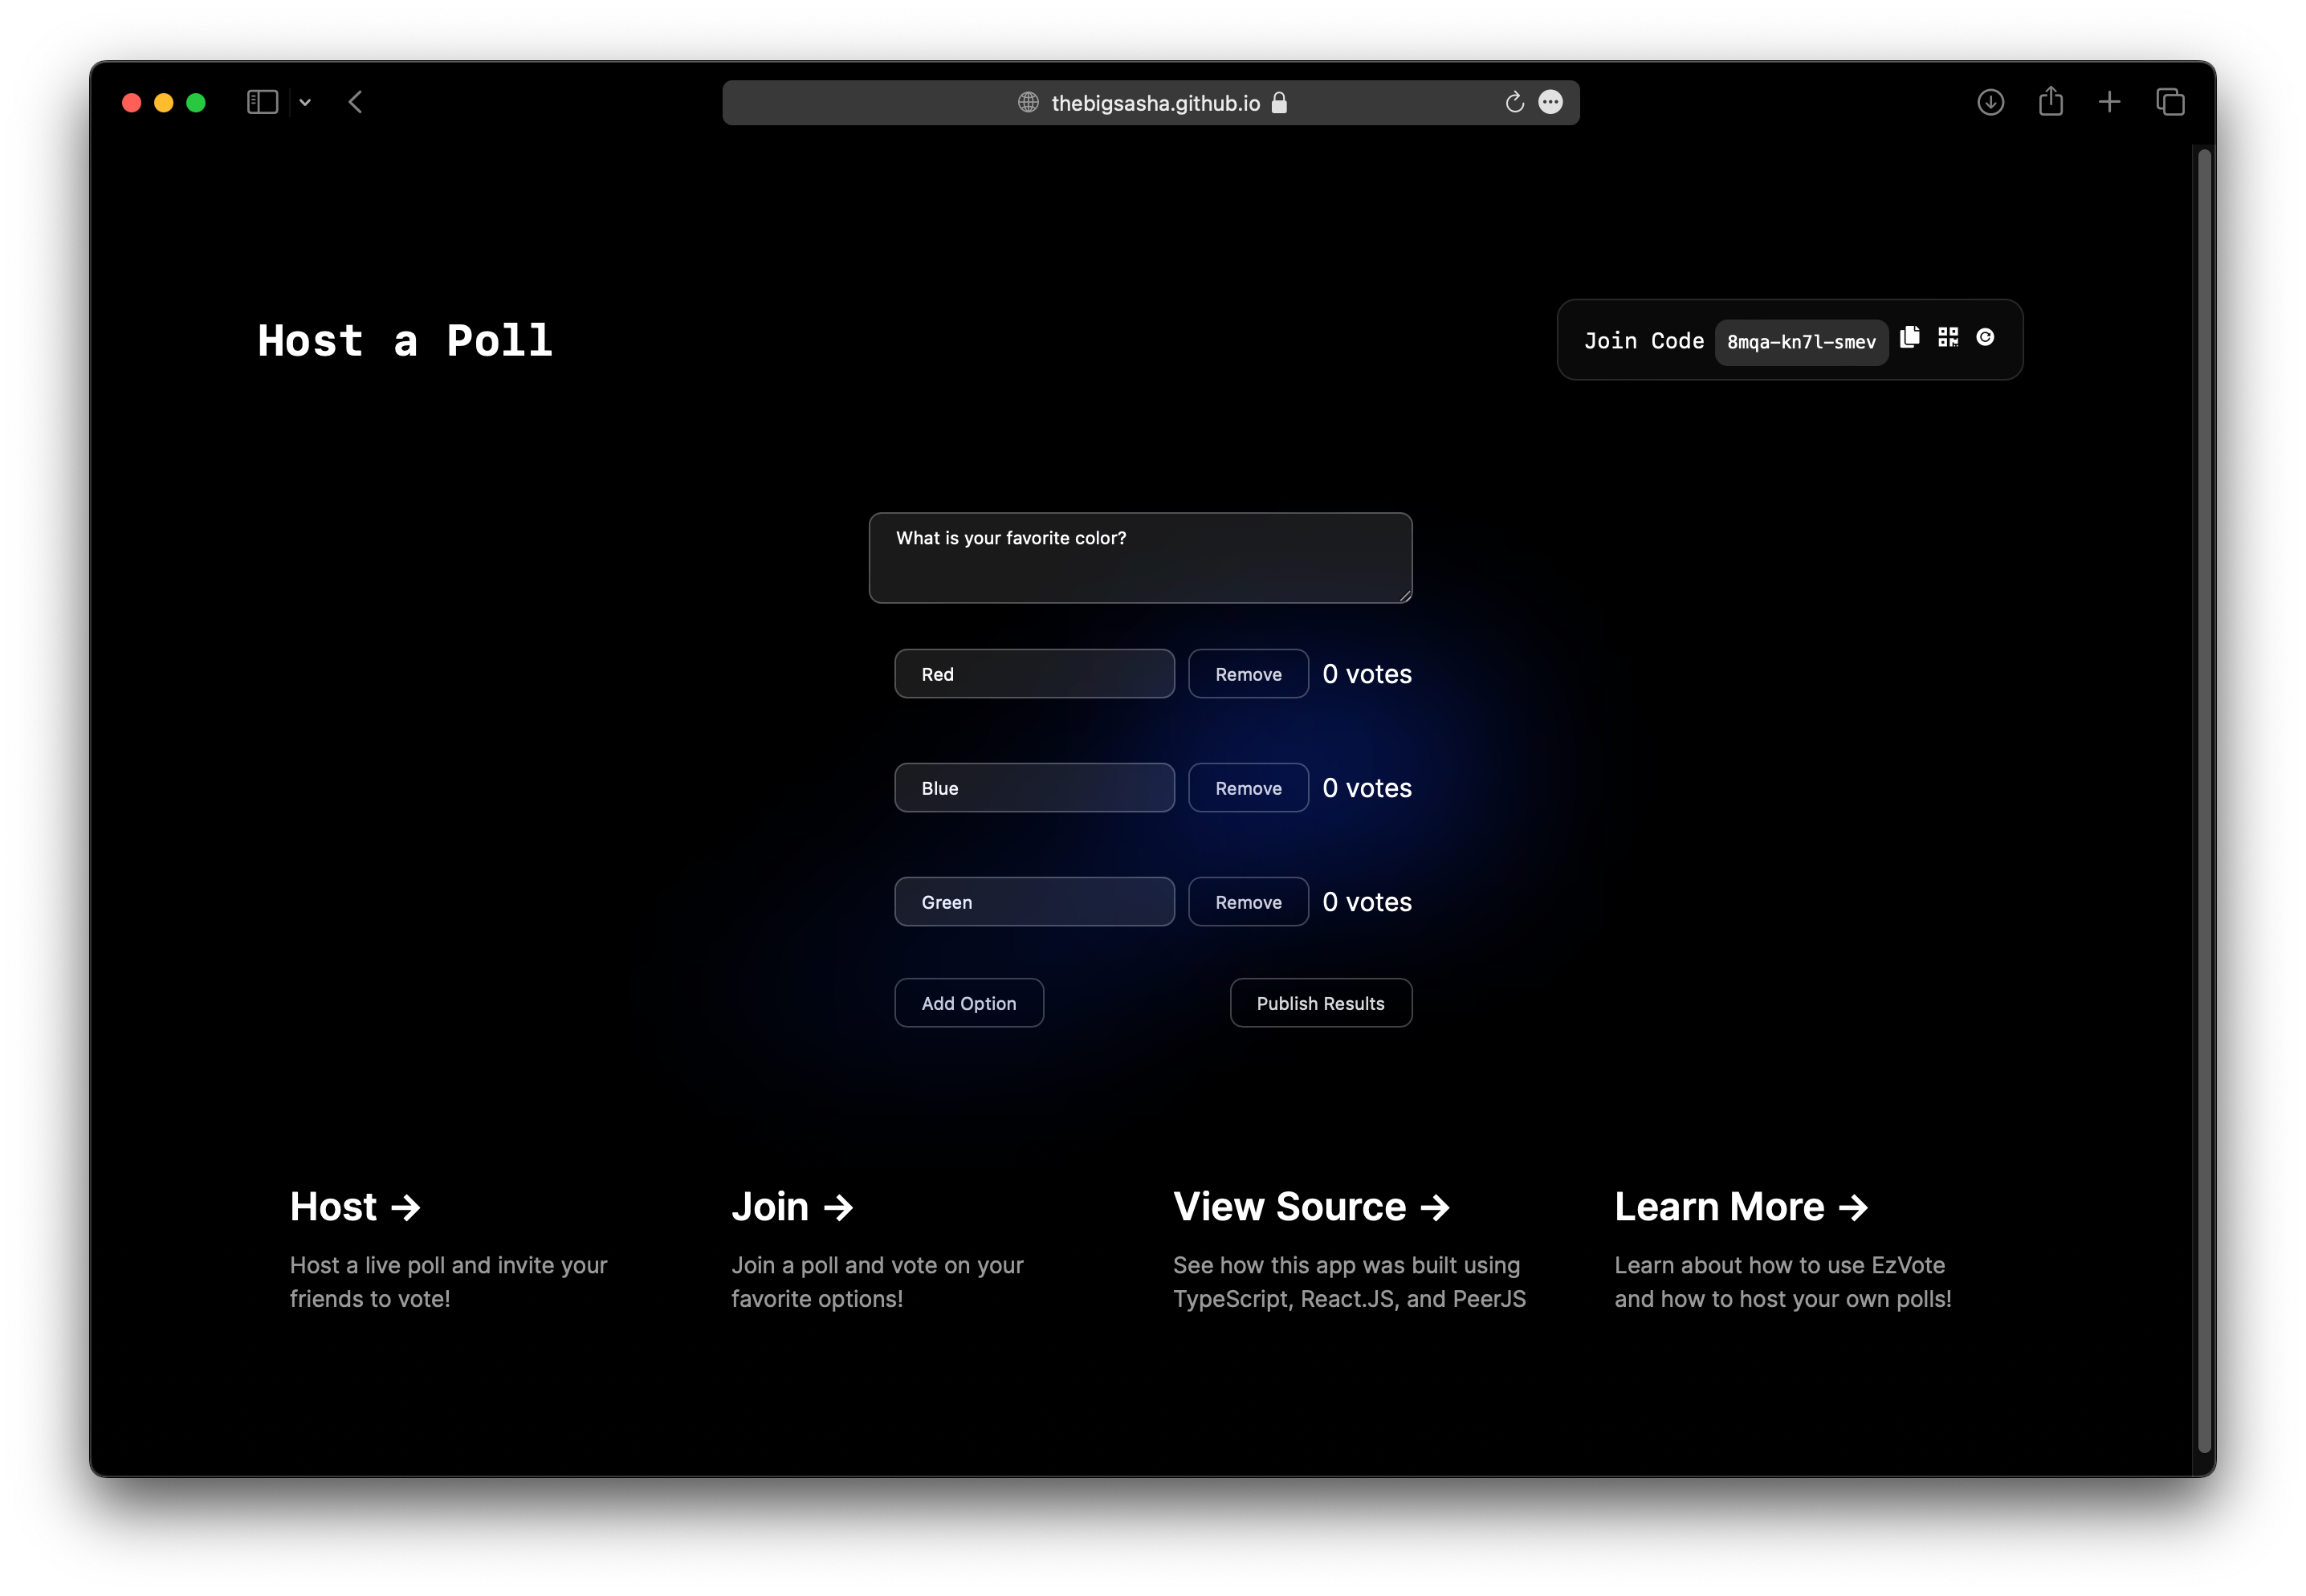The width and height of the screenshot is (2306, 1596).
Task: Navigate back to the previous page
Action: (356, 101)
